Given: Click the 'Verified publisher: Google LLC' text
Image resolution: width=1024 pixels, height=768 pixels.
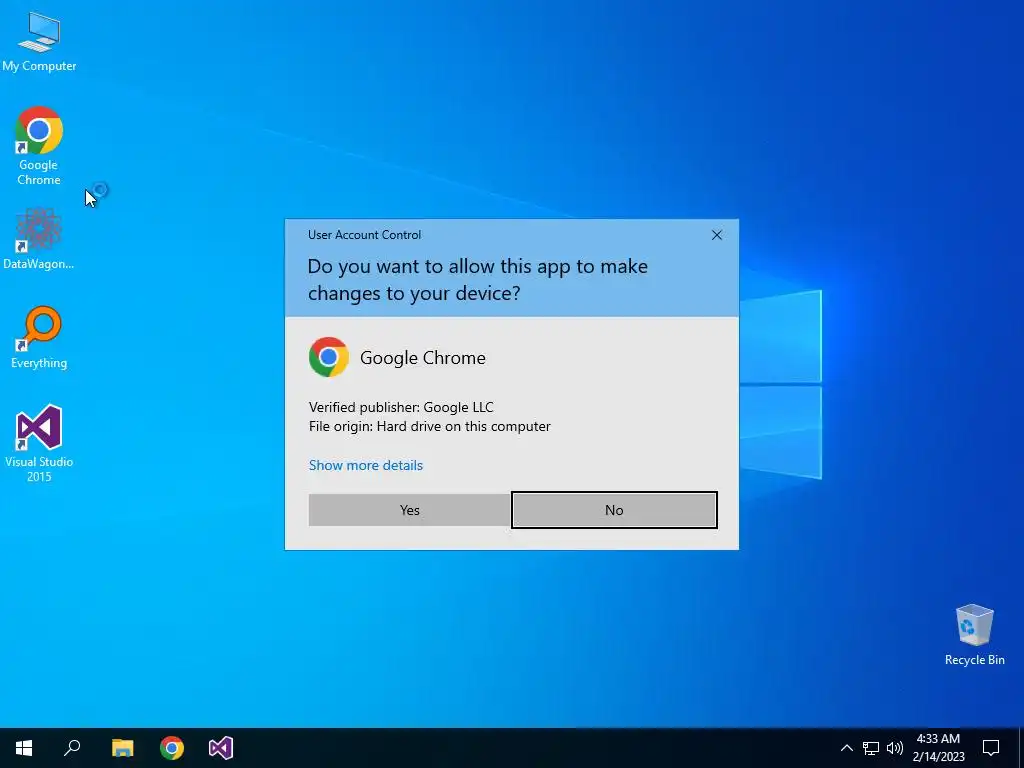Looking at the screenshot, I should click(x=401, y=407).
